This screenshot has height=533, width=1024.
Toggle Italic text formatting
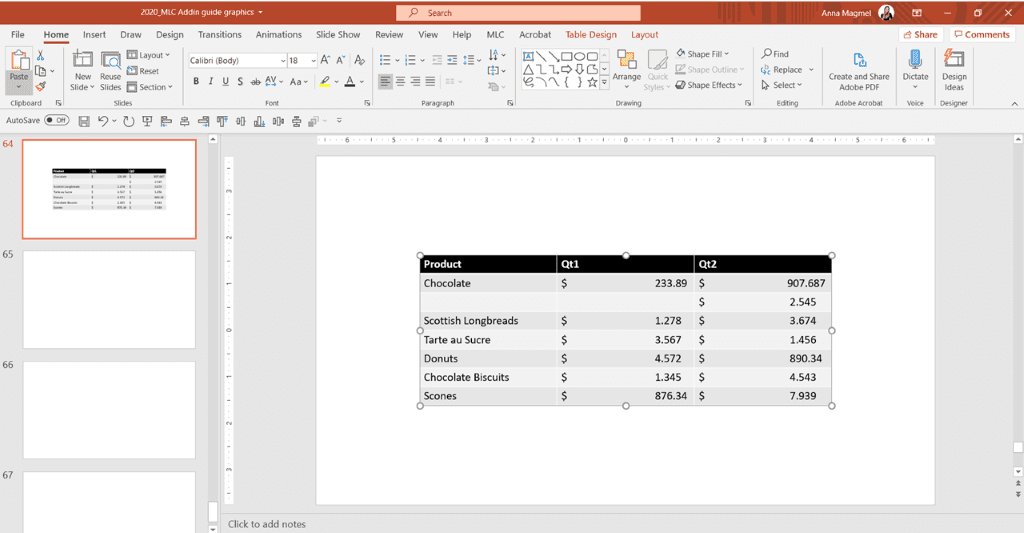210,82
